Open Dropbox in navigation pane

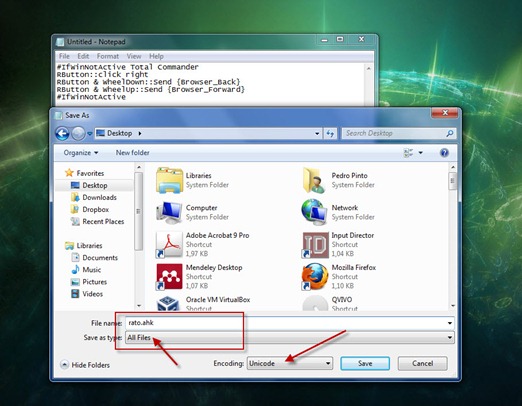(90, 209)
